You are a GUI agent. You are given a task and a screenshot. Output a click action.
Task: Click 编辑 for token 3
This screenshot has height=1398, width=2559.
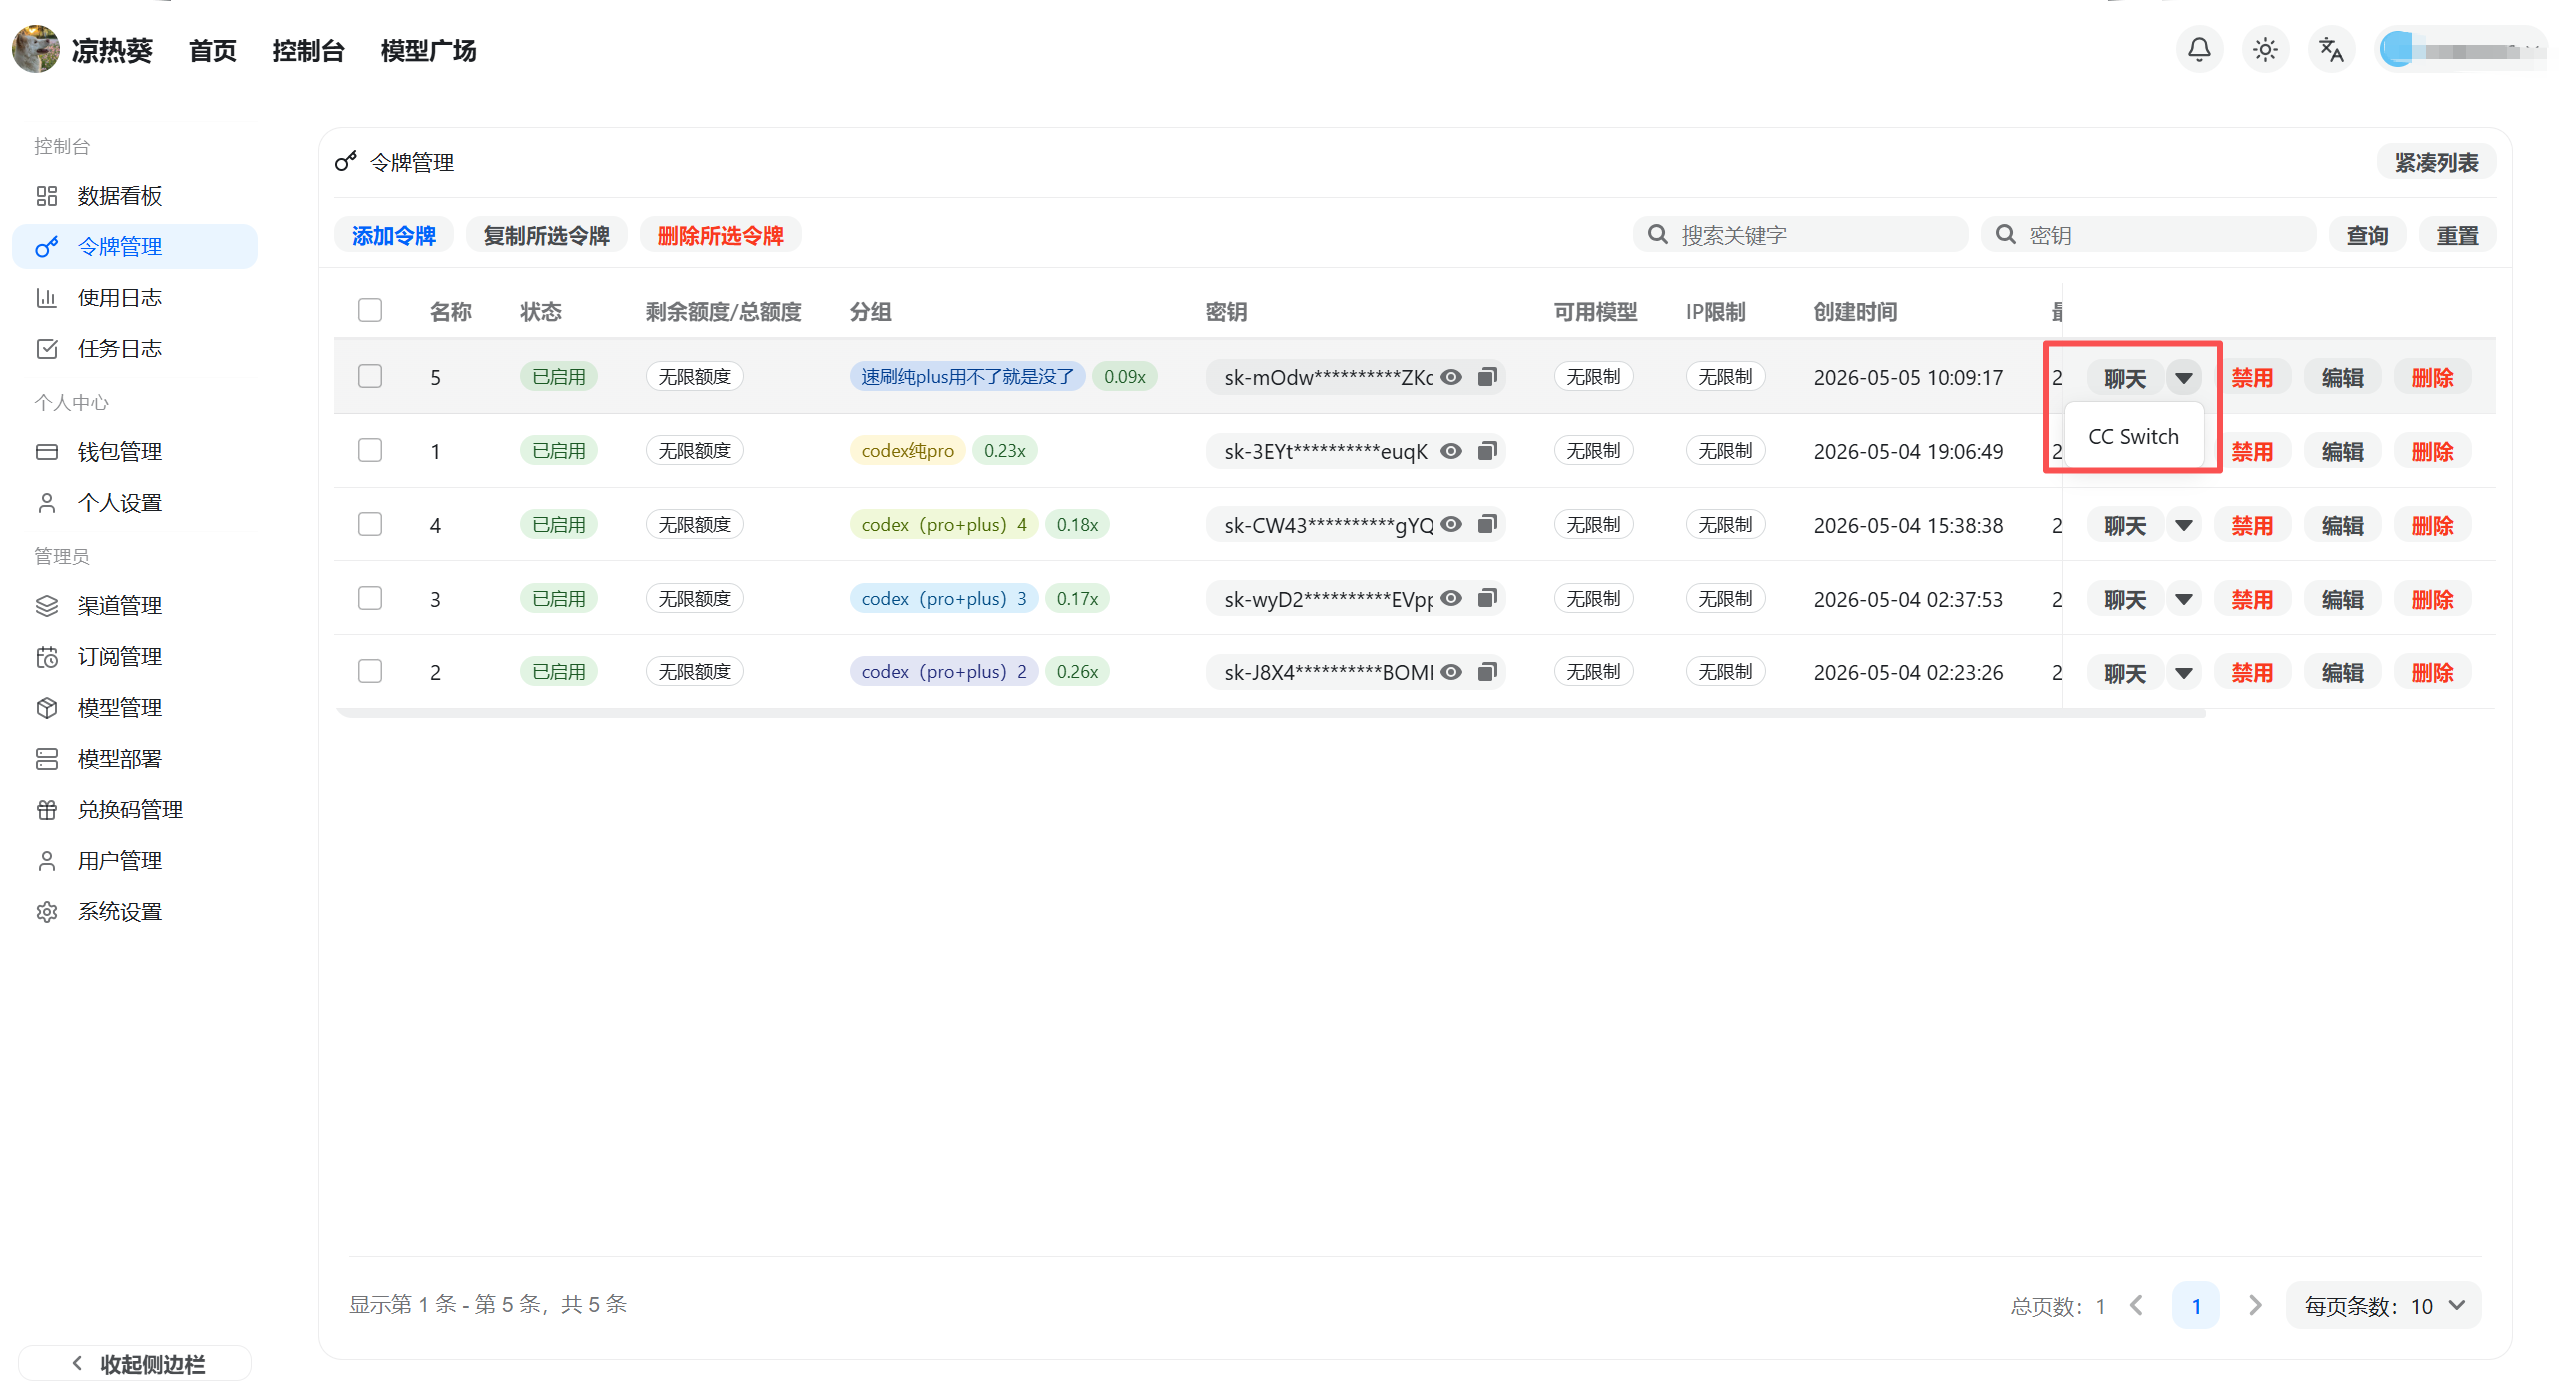[x=2342, y=599]
